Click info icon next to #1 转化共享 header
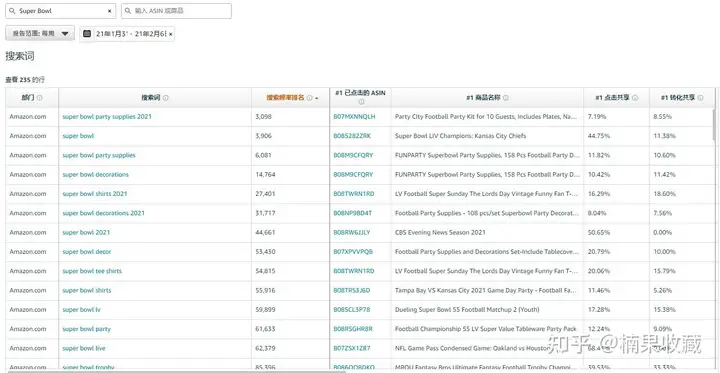The width and height of the screenshot is (720, 373). [x=700, y=98]
